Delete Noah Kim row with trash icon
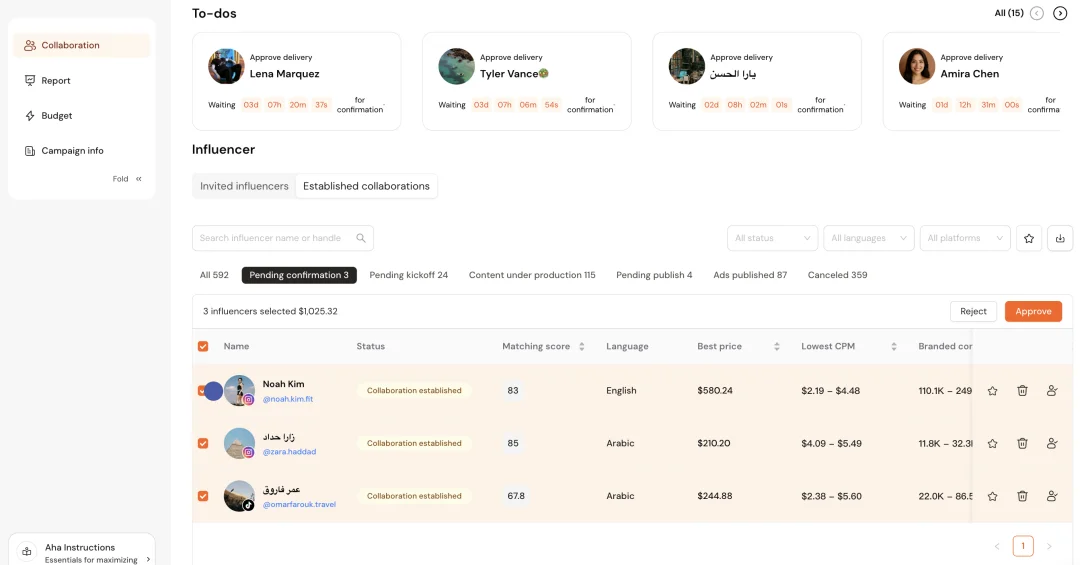Viewport: 1080px width, 565px height. 1022,391
